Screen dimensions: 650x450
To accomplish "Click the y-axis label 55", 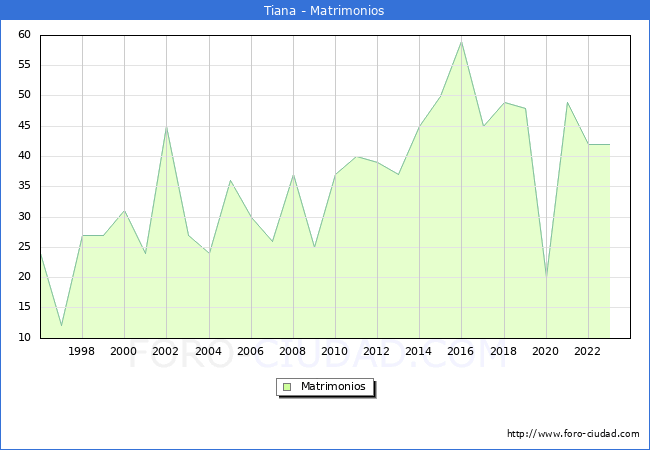I will (x=24, y=65).
